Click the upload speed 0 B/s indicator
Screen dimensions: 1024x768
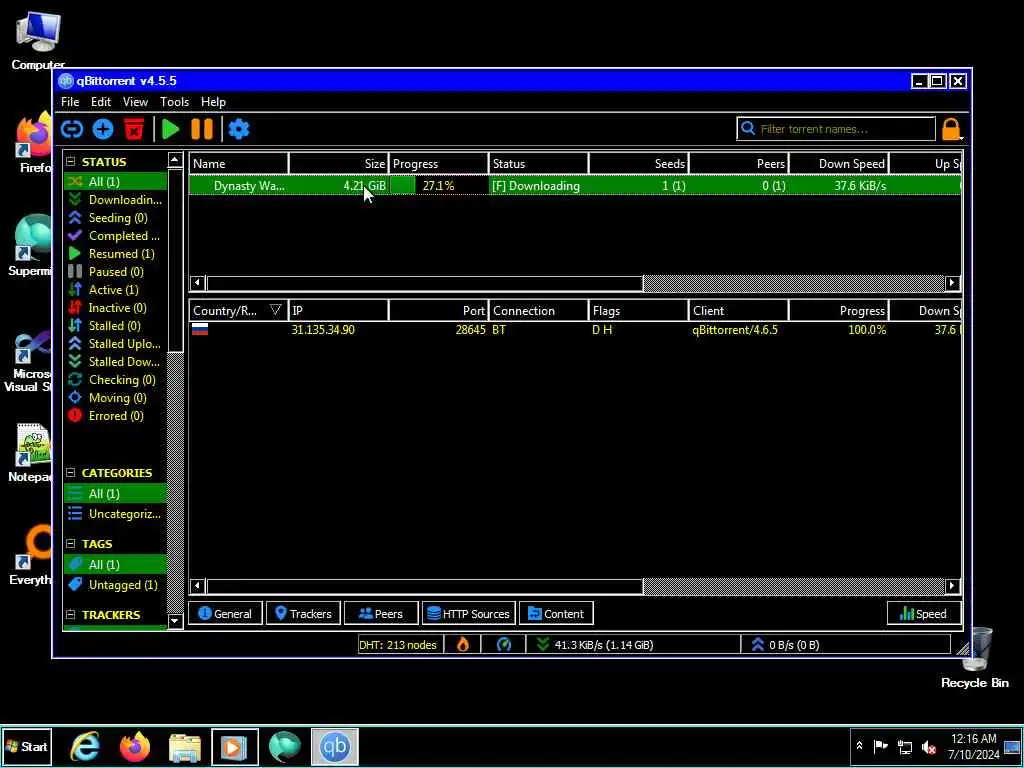click(x=785, y=645)
